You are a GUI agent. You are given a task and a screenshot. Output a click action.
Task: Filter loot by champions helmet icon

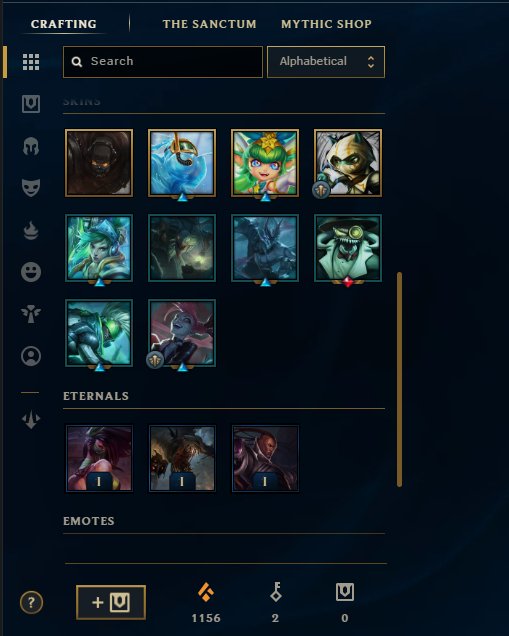pos(31,146)
